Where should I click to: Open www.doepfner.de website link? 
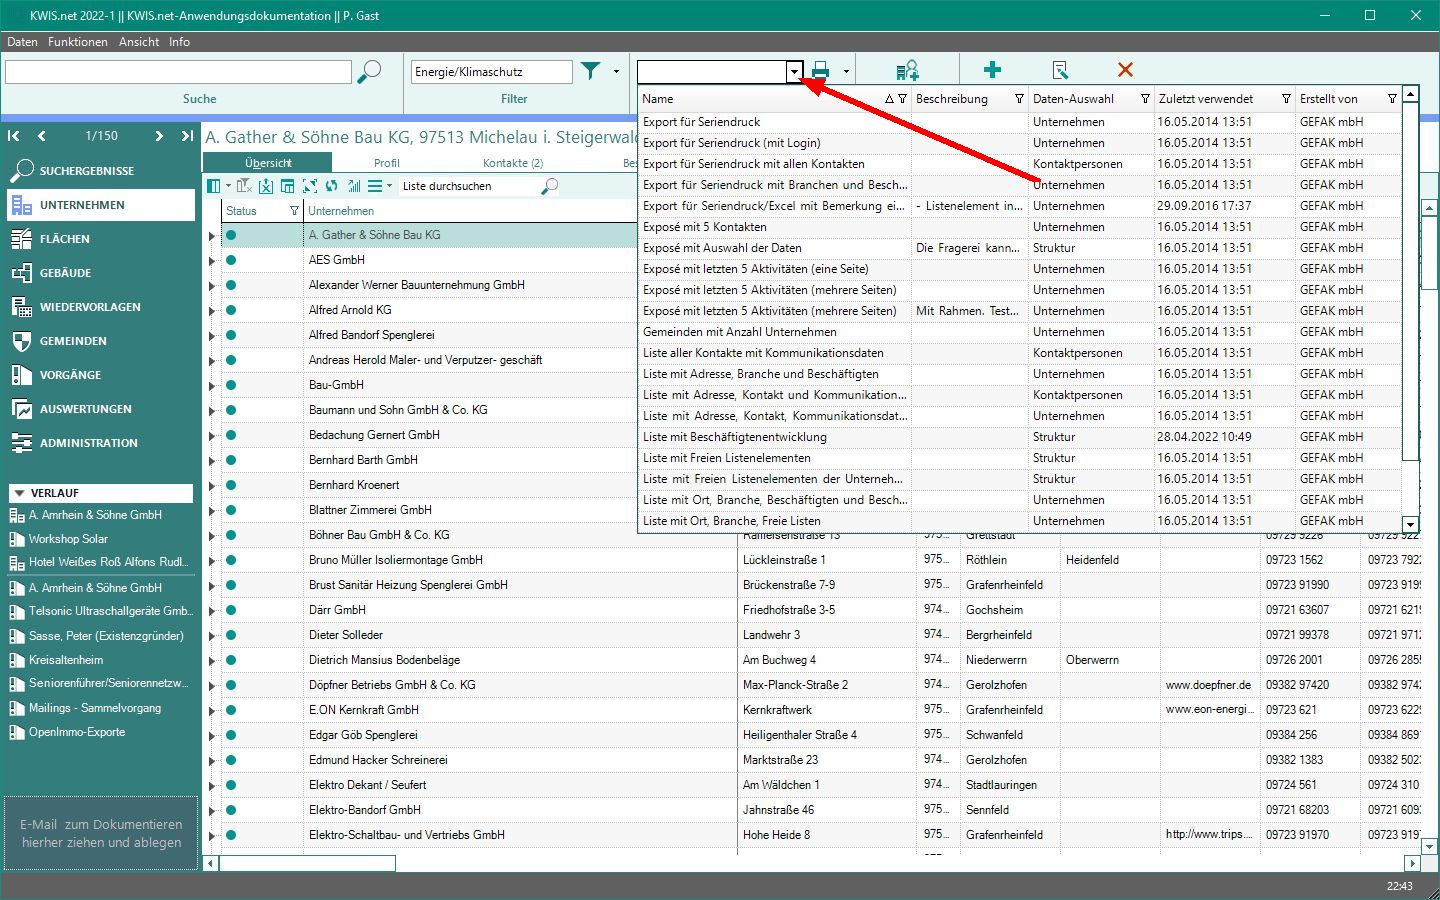1208,685
